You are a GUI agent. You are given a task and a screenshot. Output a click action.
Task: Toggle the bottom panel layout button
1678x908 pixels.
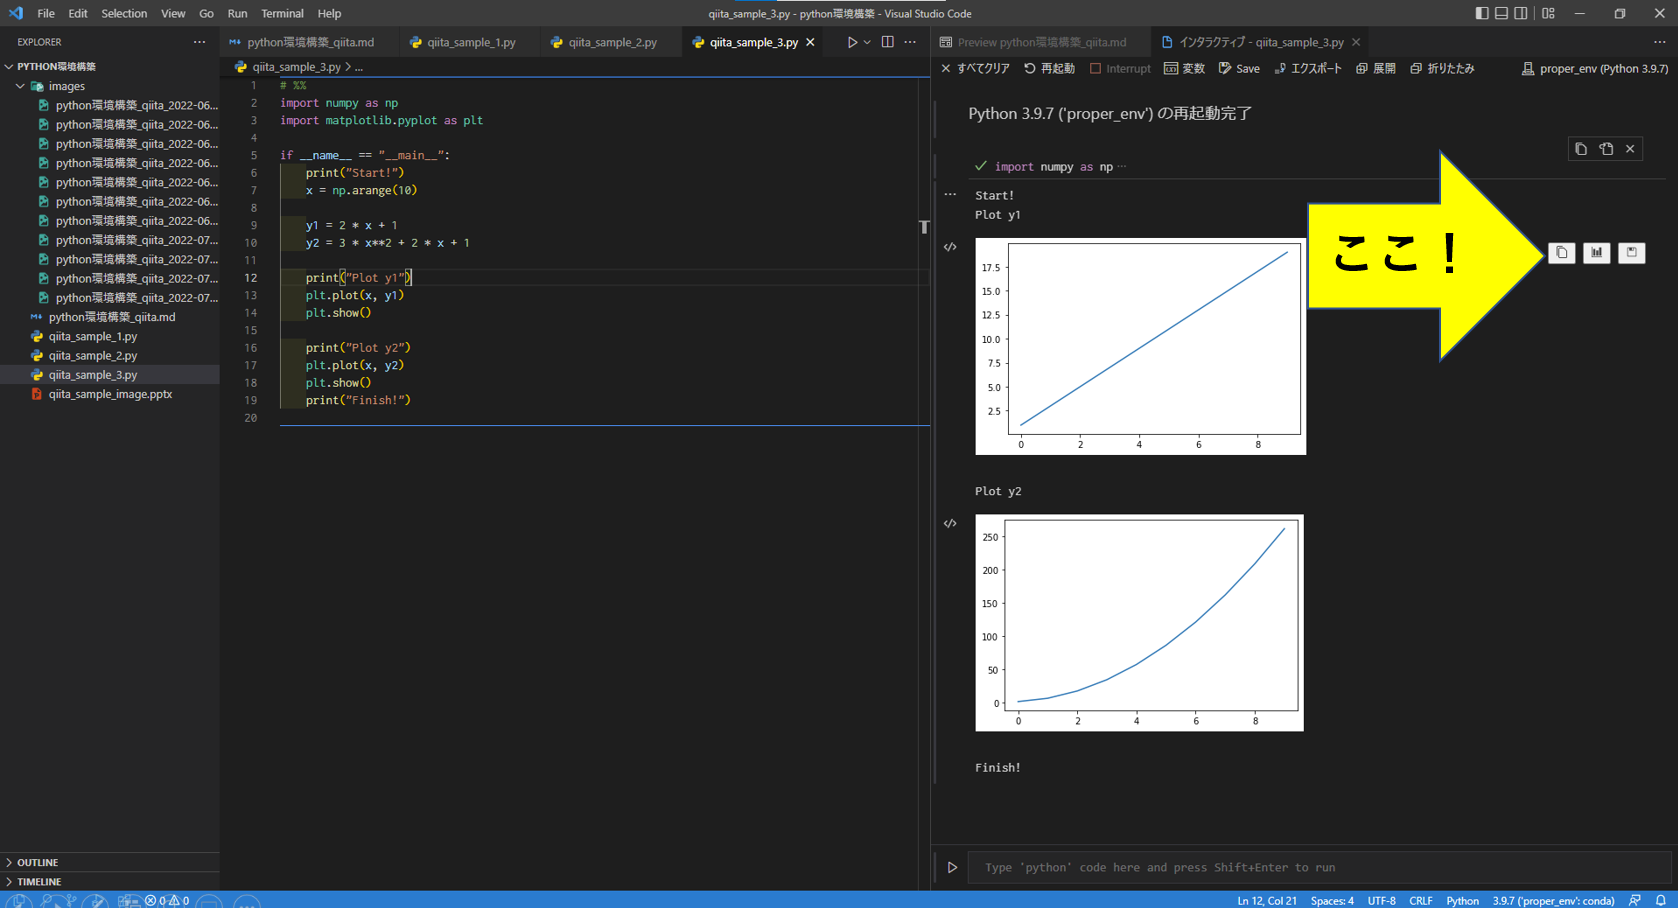pos(1501,13)
